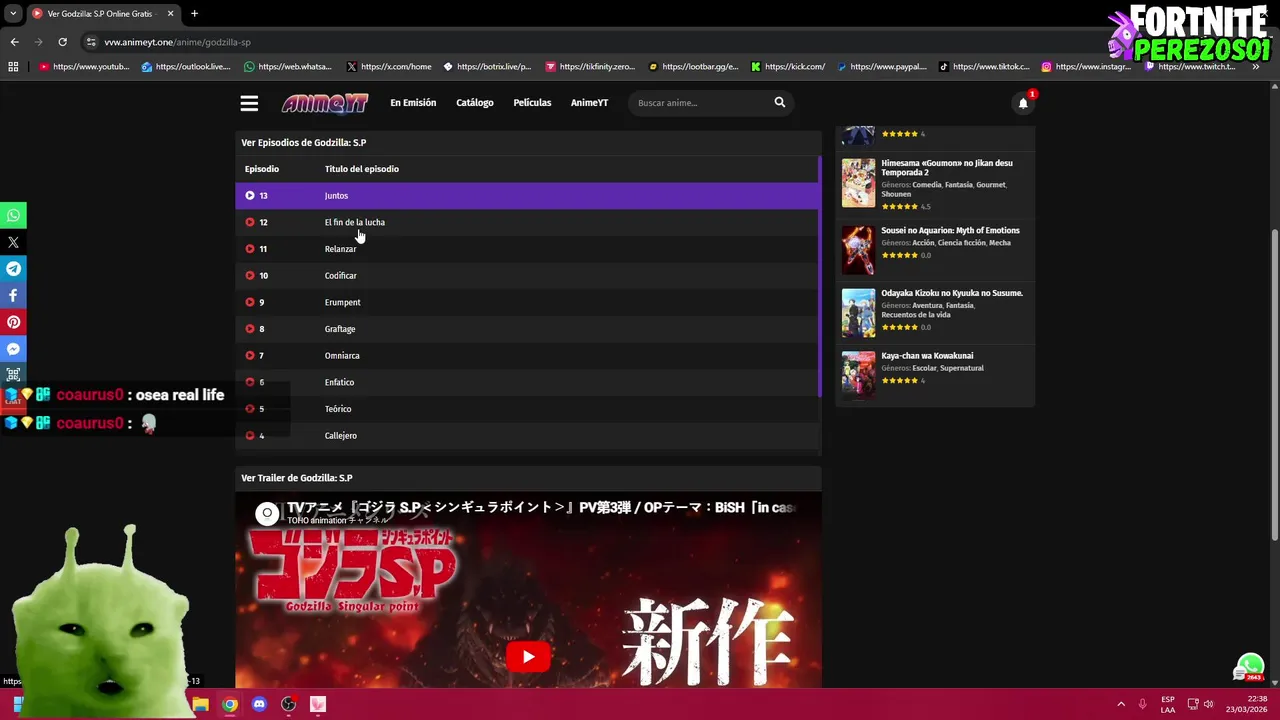Click Chrome icon in the taskbar
Viewport: 1280px width, 720px height.
click(x=230, y=704)
